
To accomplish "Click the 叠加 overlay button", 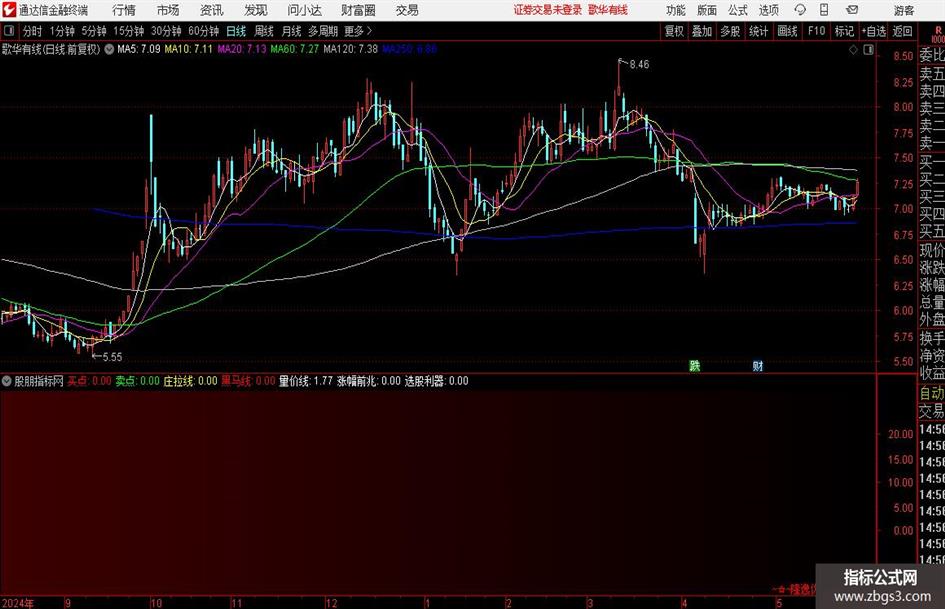I will (x=702, y=31).
